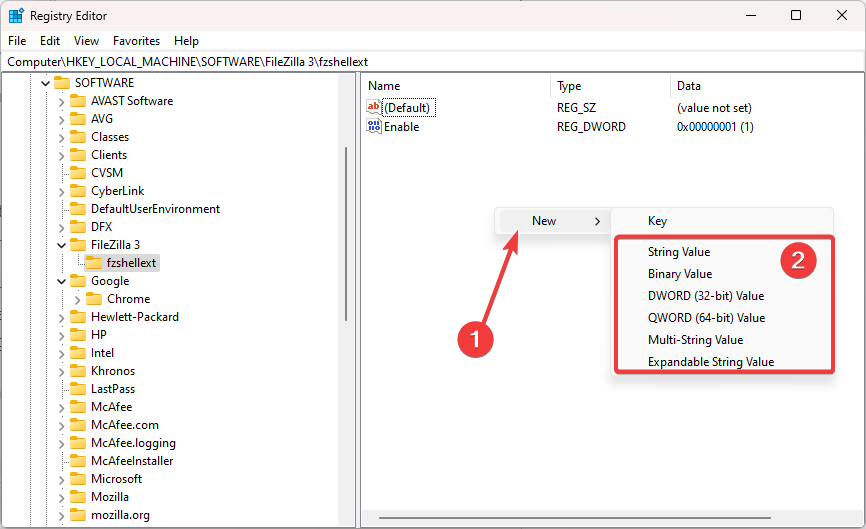
Task: Expand the CyberLink key
Action: coord(61,192)
